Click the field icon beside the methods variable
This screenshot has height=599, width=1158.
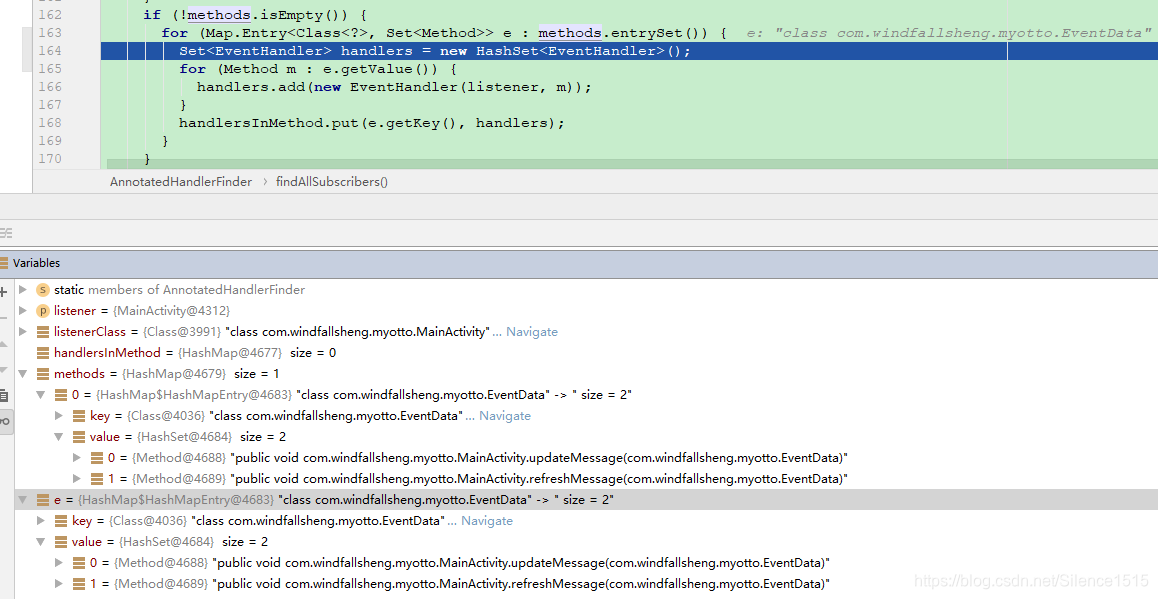(43, 374)
